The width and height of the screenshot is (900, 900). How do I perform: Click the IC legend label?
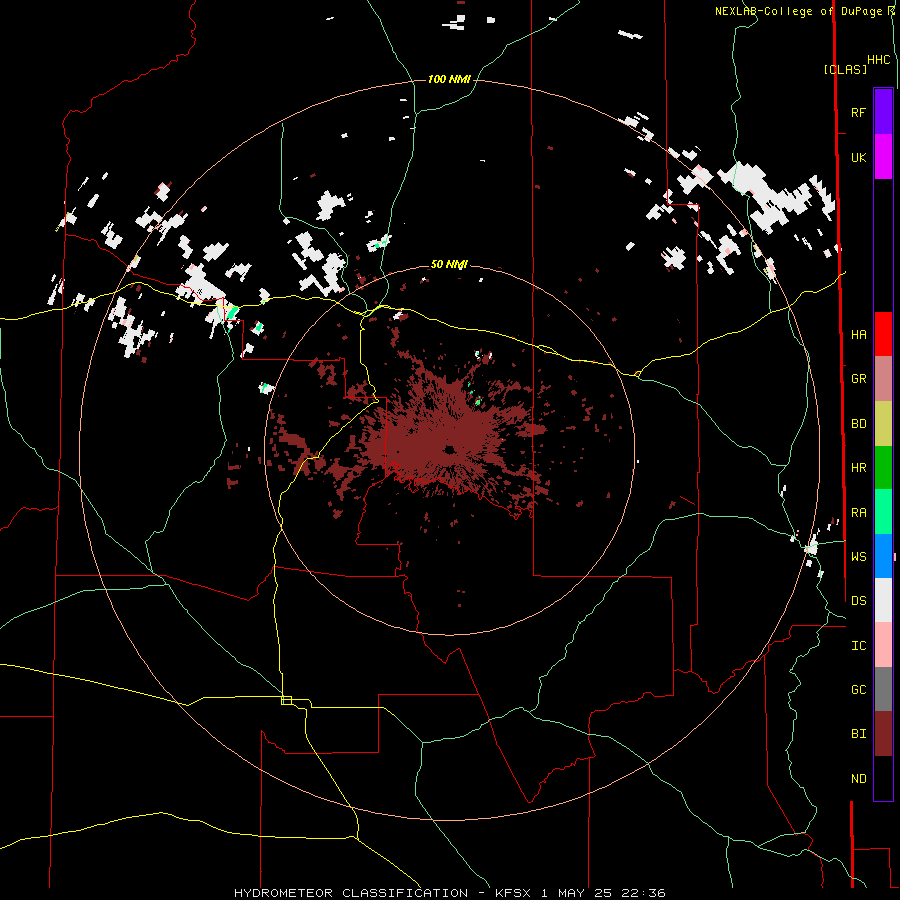point(859,646)
